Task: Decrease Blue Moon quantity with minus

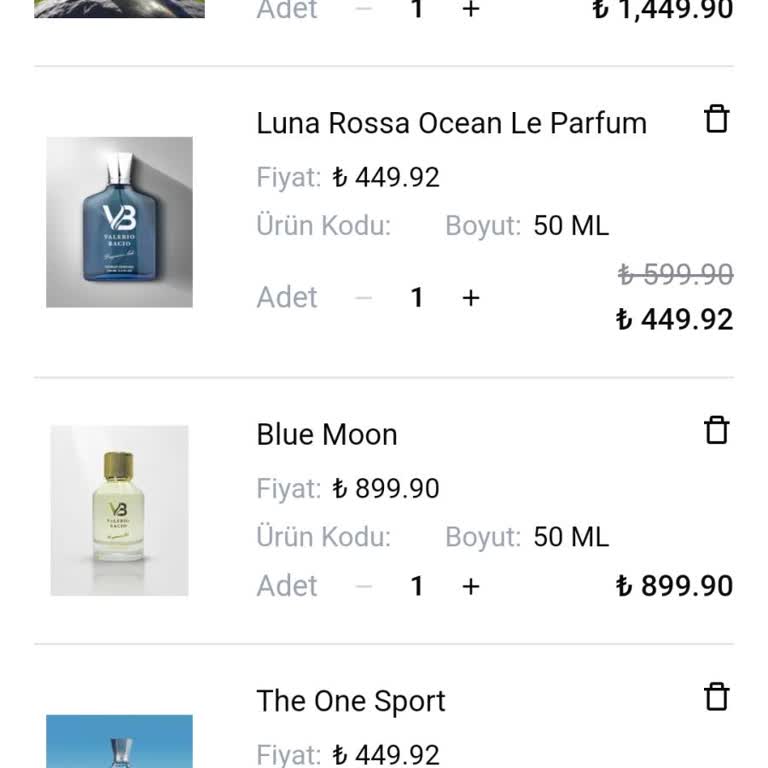Action: click(364, 586)
